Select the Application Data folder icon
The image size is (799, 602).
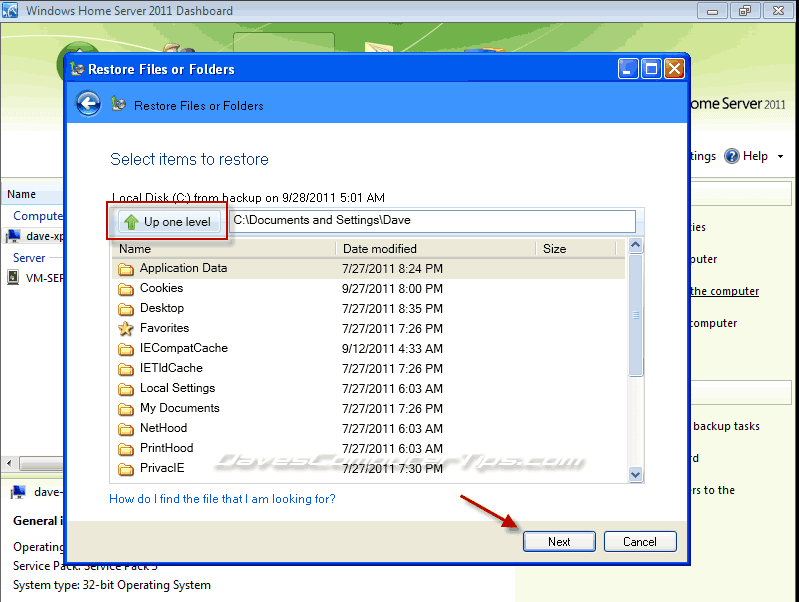tap(125, 269)
